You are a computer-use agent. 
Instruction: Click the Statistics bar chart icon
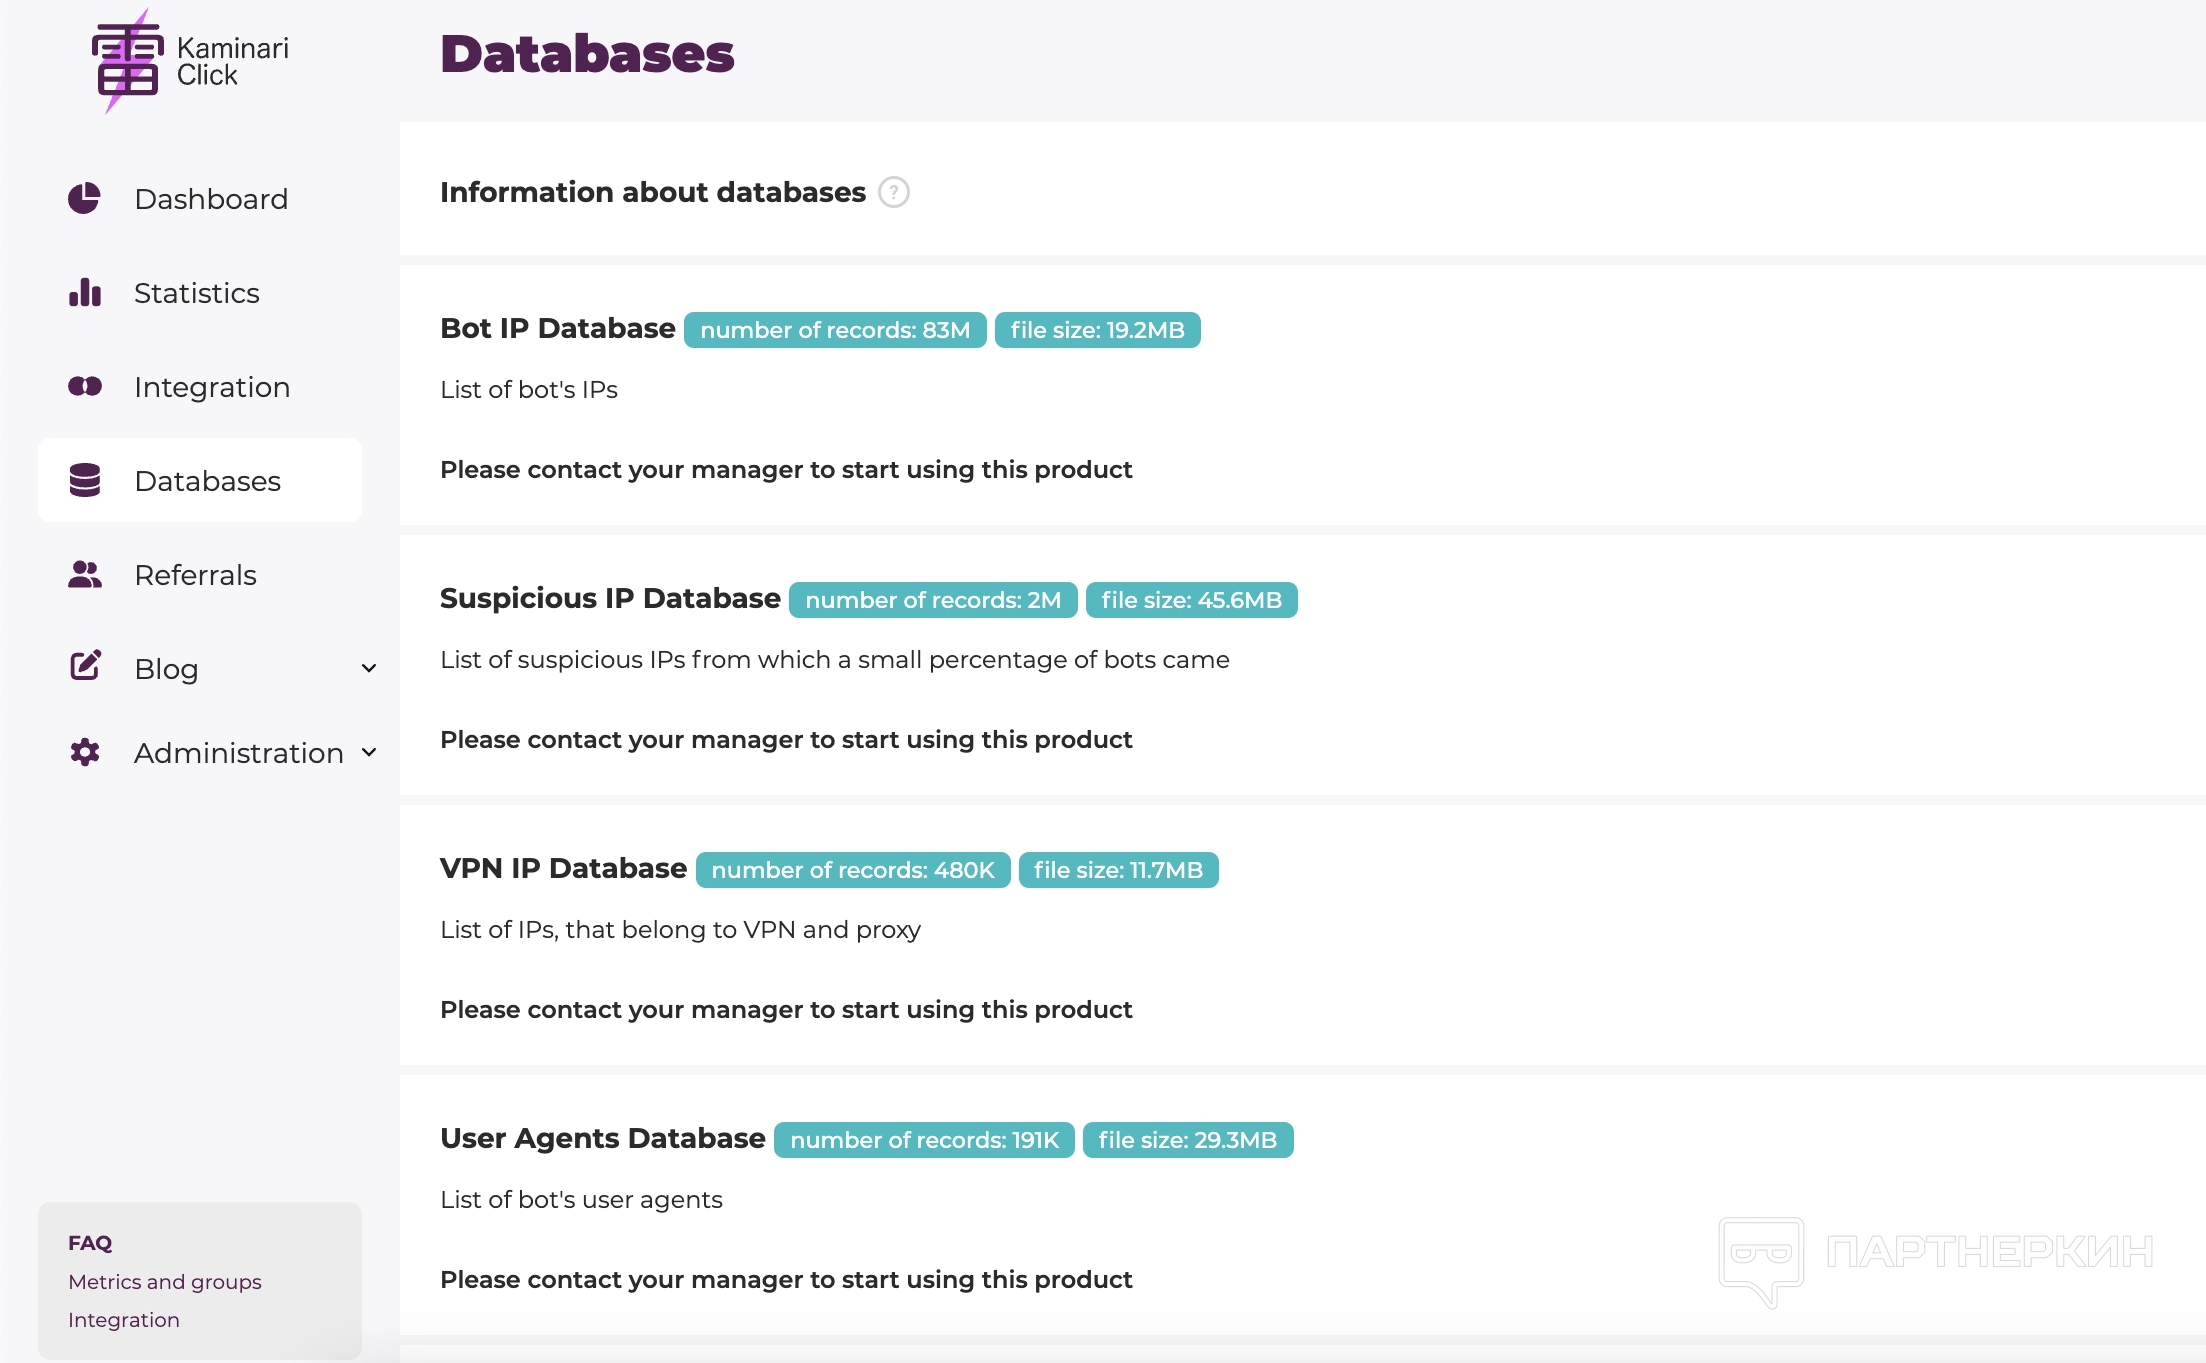[85, 293]
